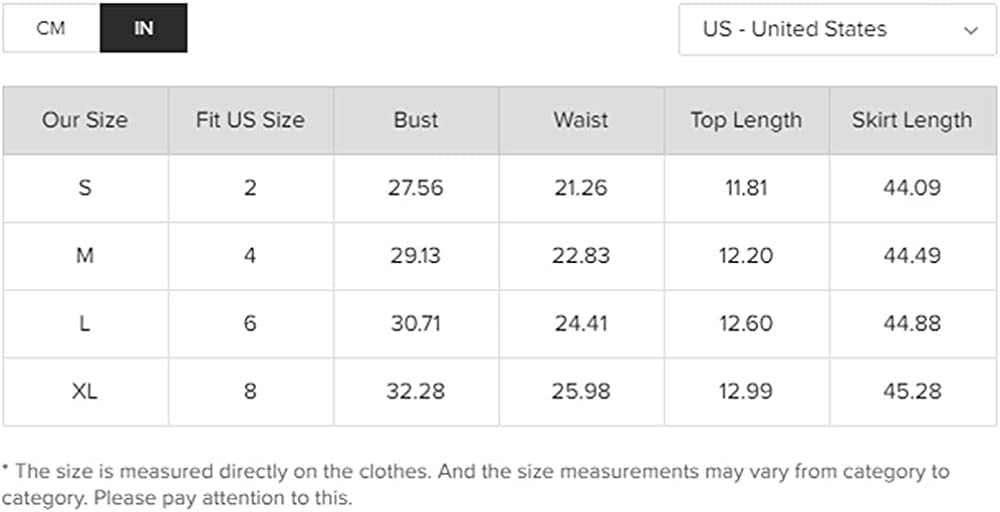Select the M size row

85,256
